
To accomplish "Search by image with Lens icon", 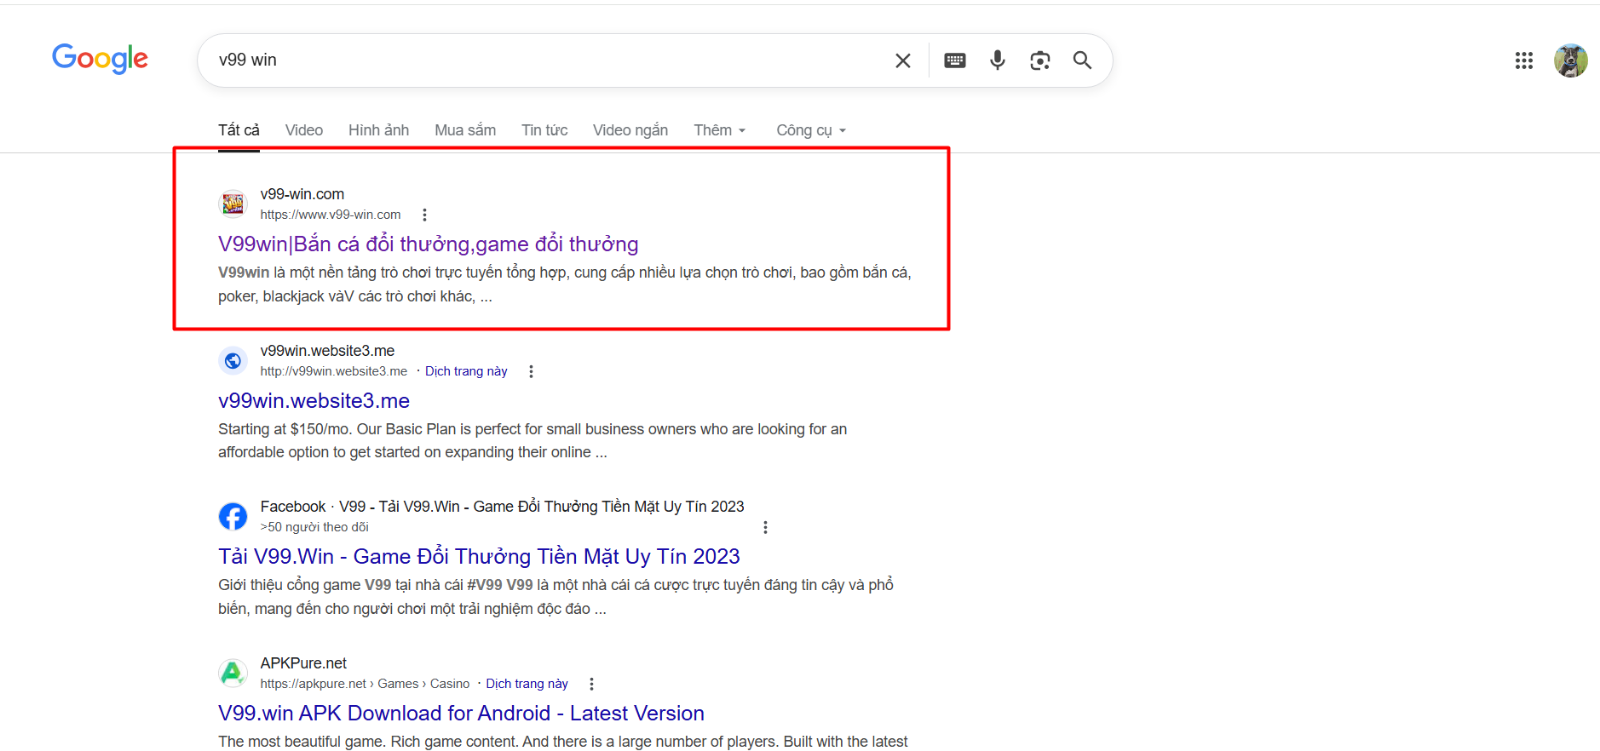I will (x=1040, y=61).
